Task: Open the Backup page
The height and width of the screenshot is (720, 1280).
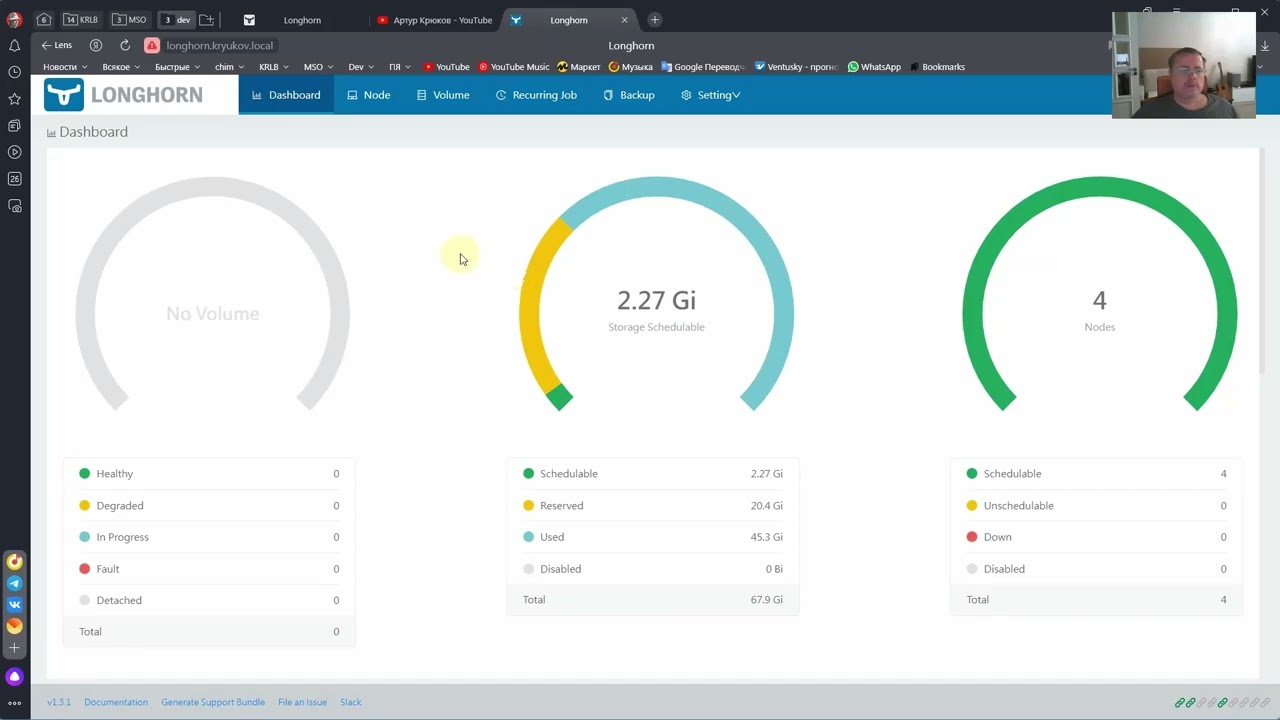Action: tap(629, 95)
